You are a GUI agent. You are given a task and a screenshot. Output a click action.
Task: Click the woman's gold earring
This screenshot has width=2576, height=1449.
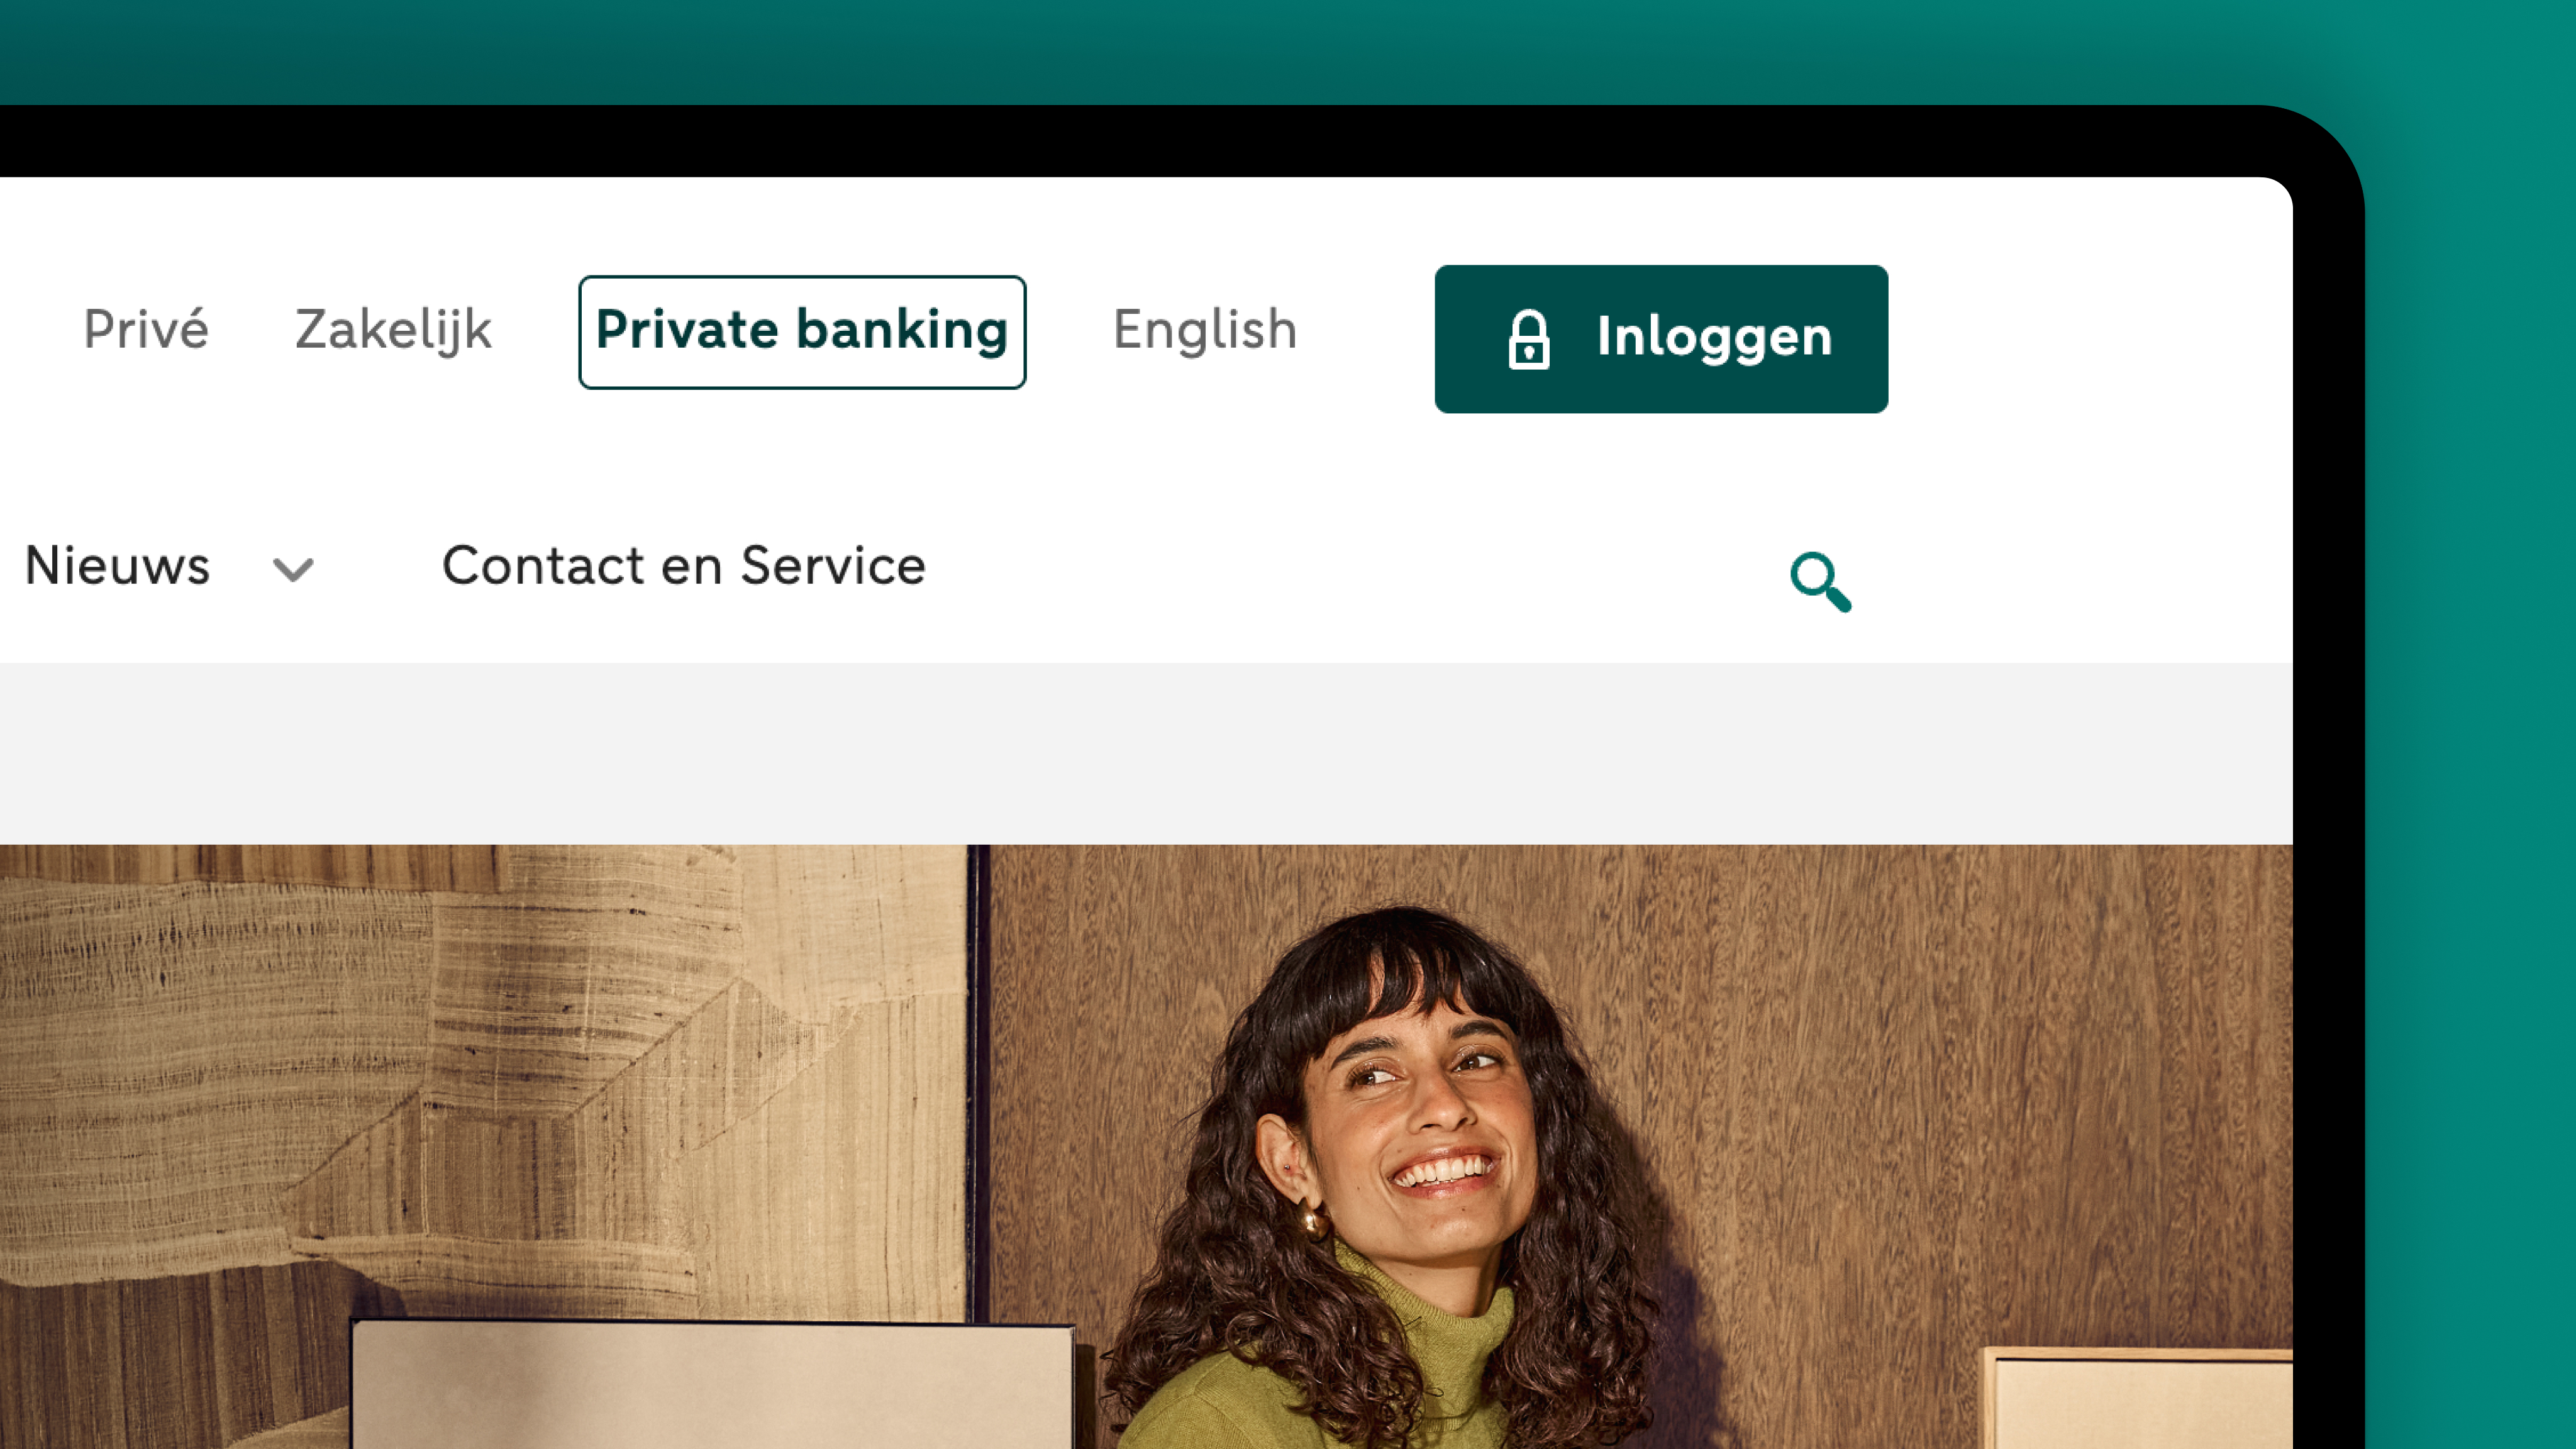click(x=1311, y=1219)
